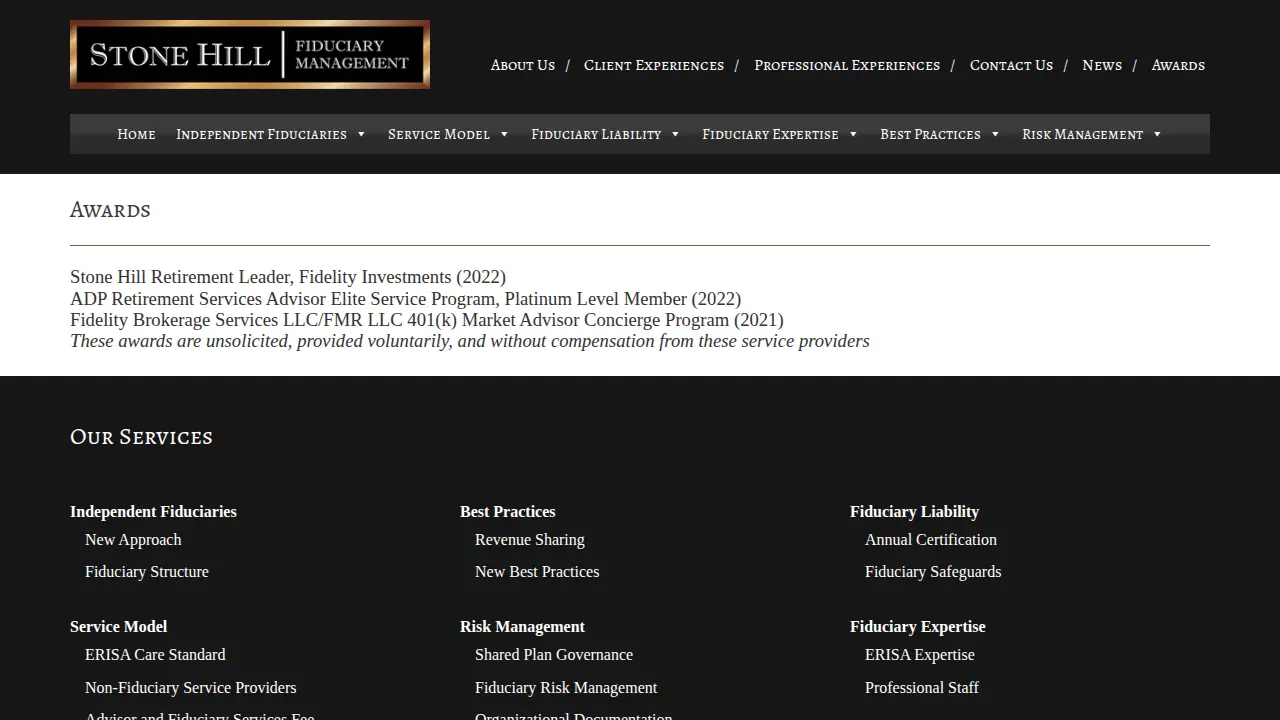Select the Stone Hill Retirement Leader award line
This screenshot has height=720, width=1280.
coord(288,277)
